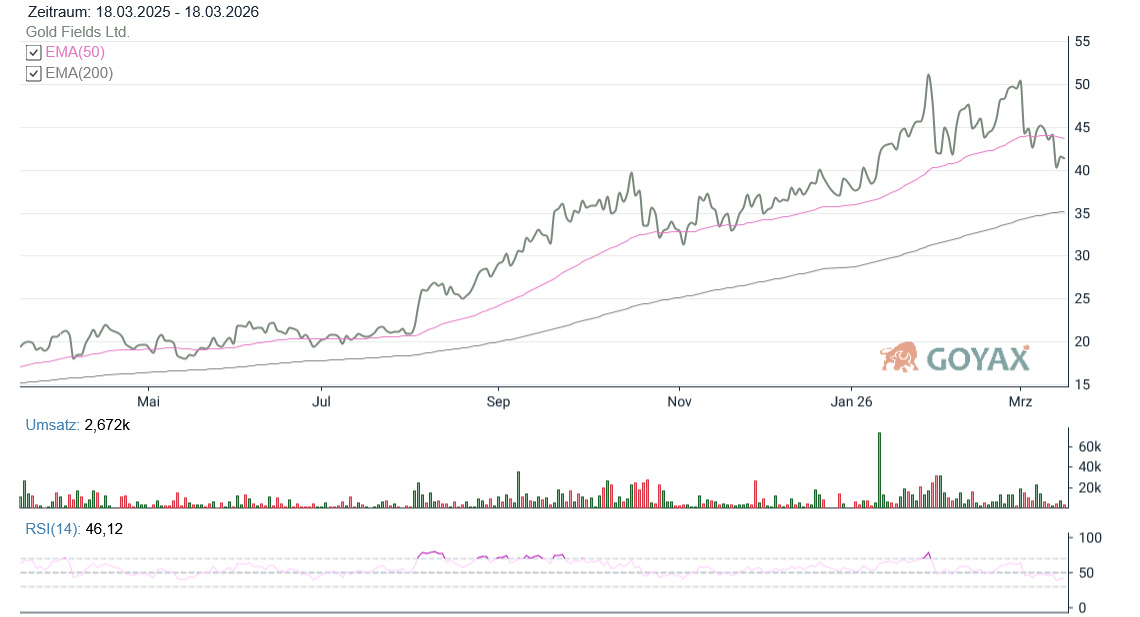Select the Gold Fields Ltd. title
The height and width of the screenshot is (617, 1140).
click(x=78, y=32)
